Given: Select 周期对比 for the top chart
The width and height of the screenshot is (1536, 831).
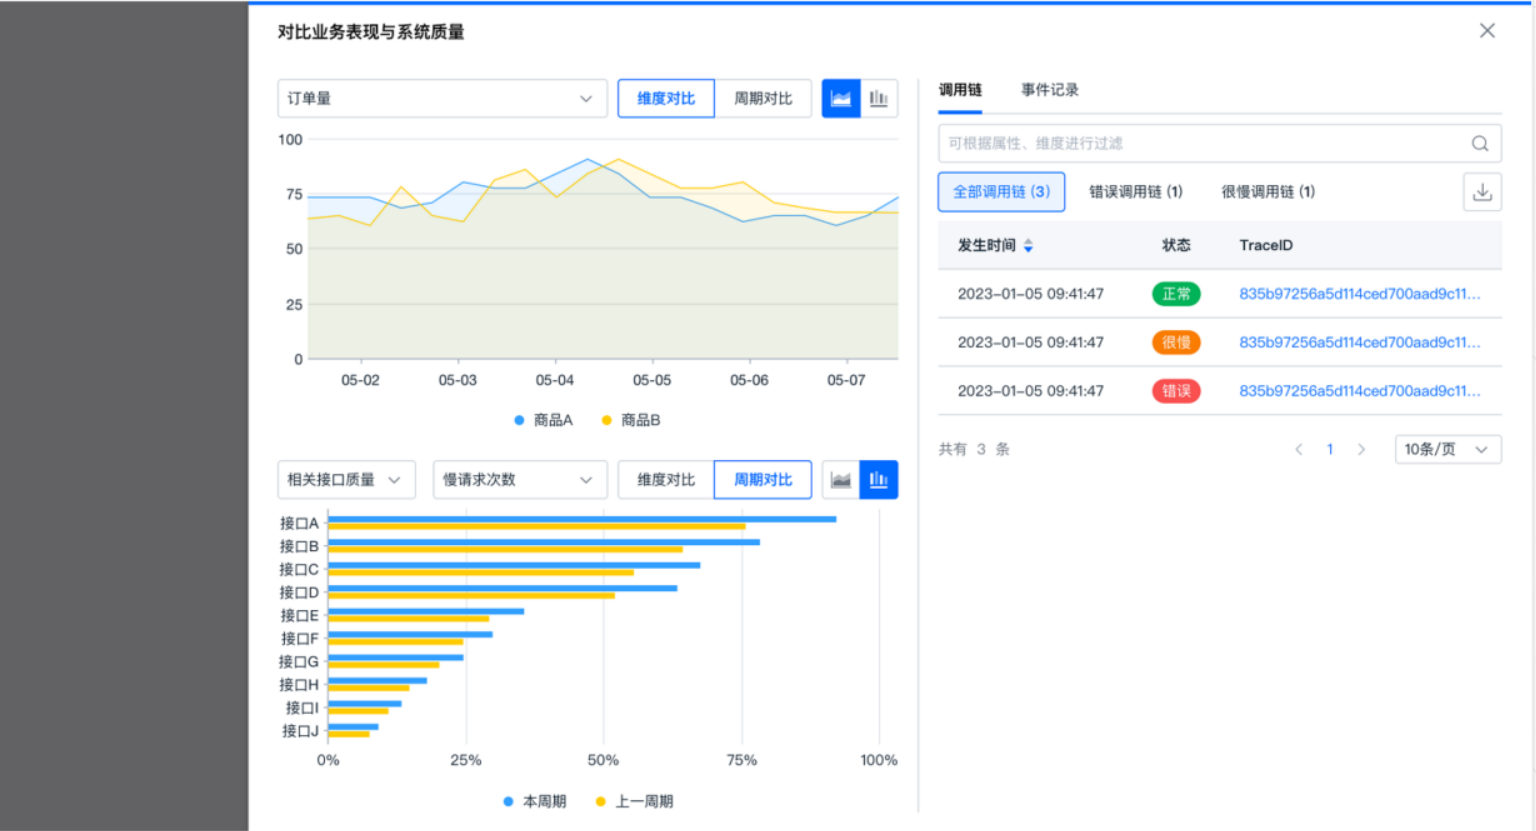Looking at the screenshot, I should click(763, 99).
